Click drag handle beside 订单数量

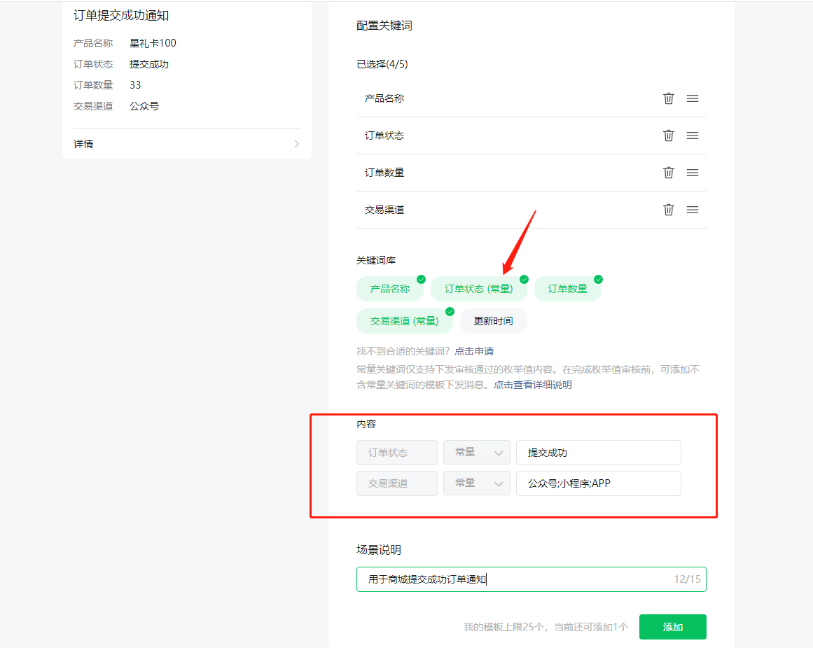(692, 172)
